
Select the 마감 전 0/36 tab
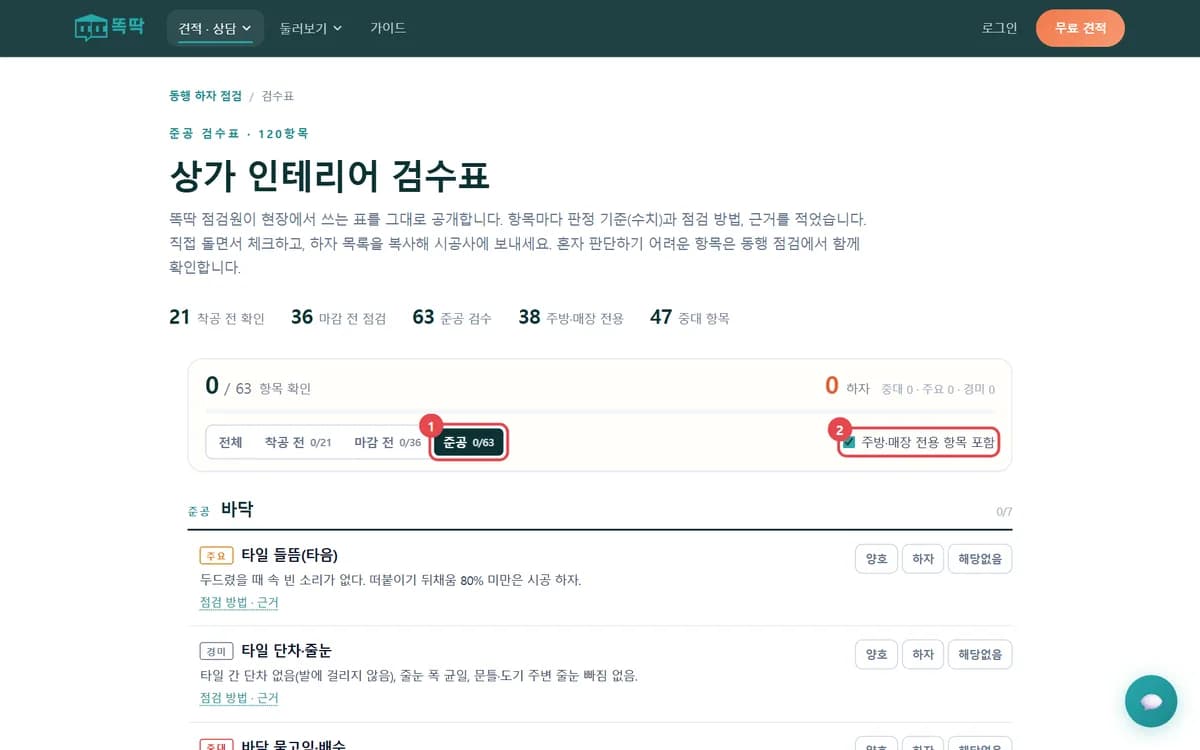pos(388,442)
